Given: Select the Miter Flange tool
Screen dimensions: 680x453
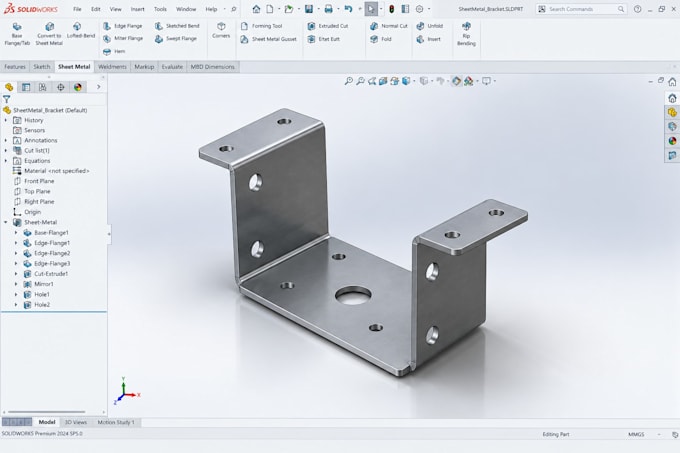Looking at the screenshot, I should pyautogui.click(x=123, y=39).
